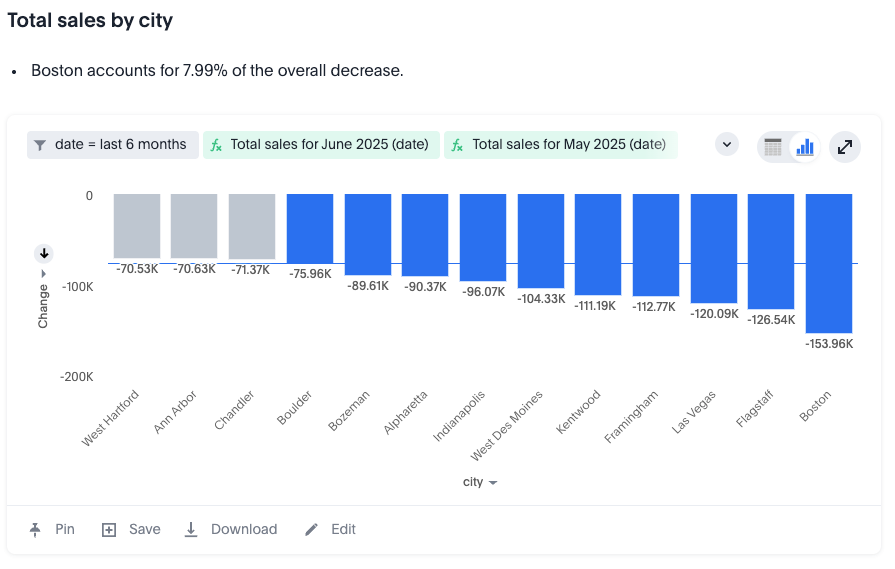The height and width of the screenshot is (569, 895).
Task: Expand the chip overflow chevron
Action: pyautogui.click(x=727, y=145)
